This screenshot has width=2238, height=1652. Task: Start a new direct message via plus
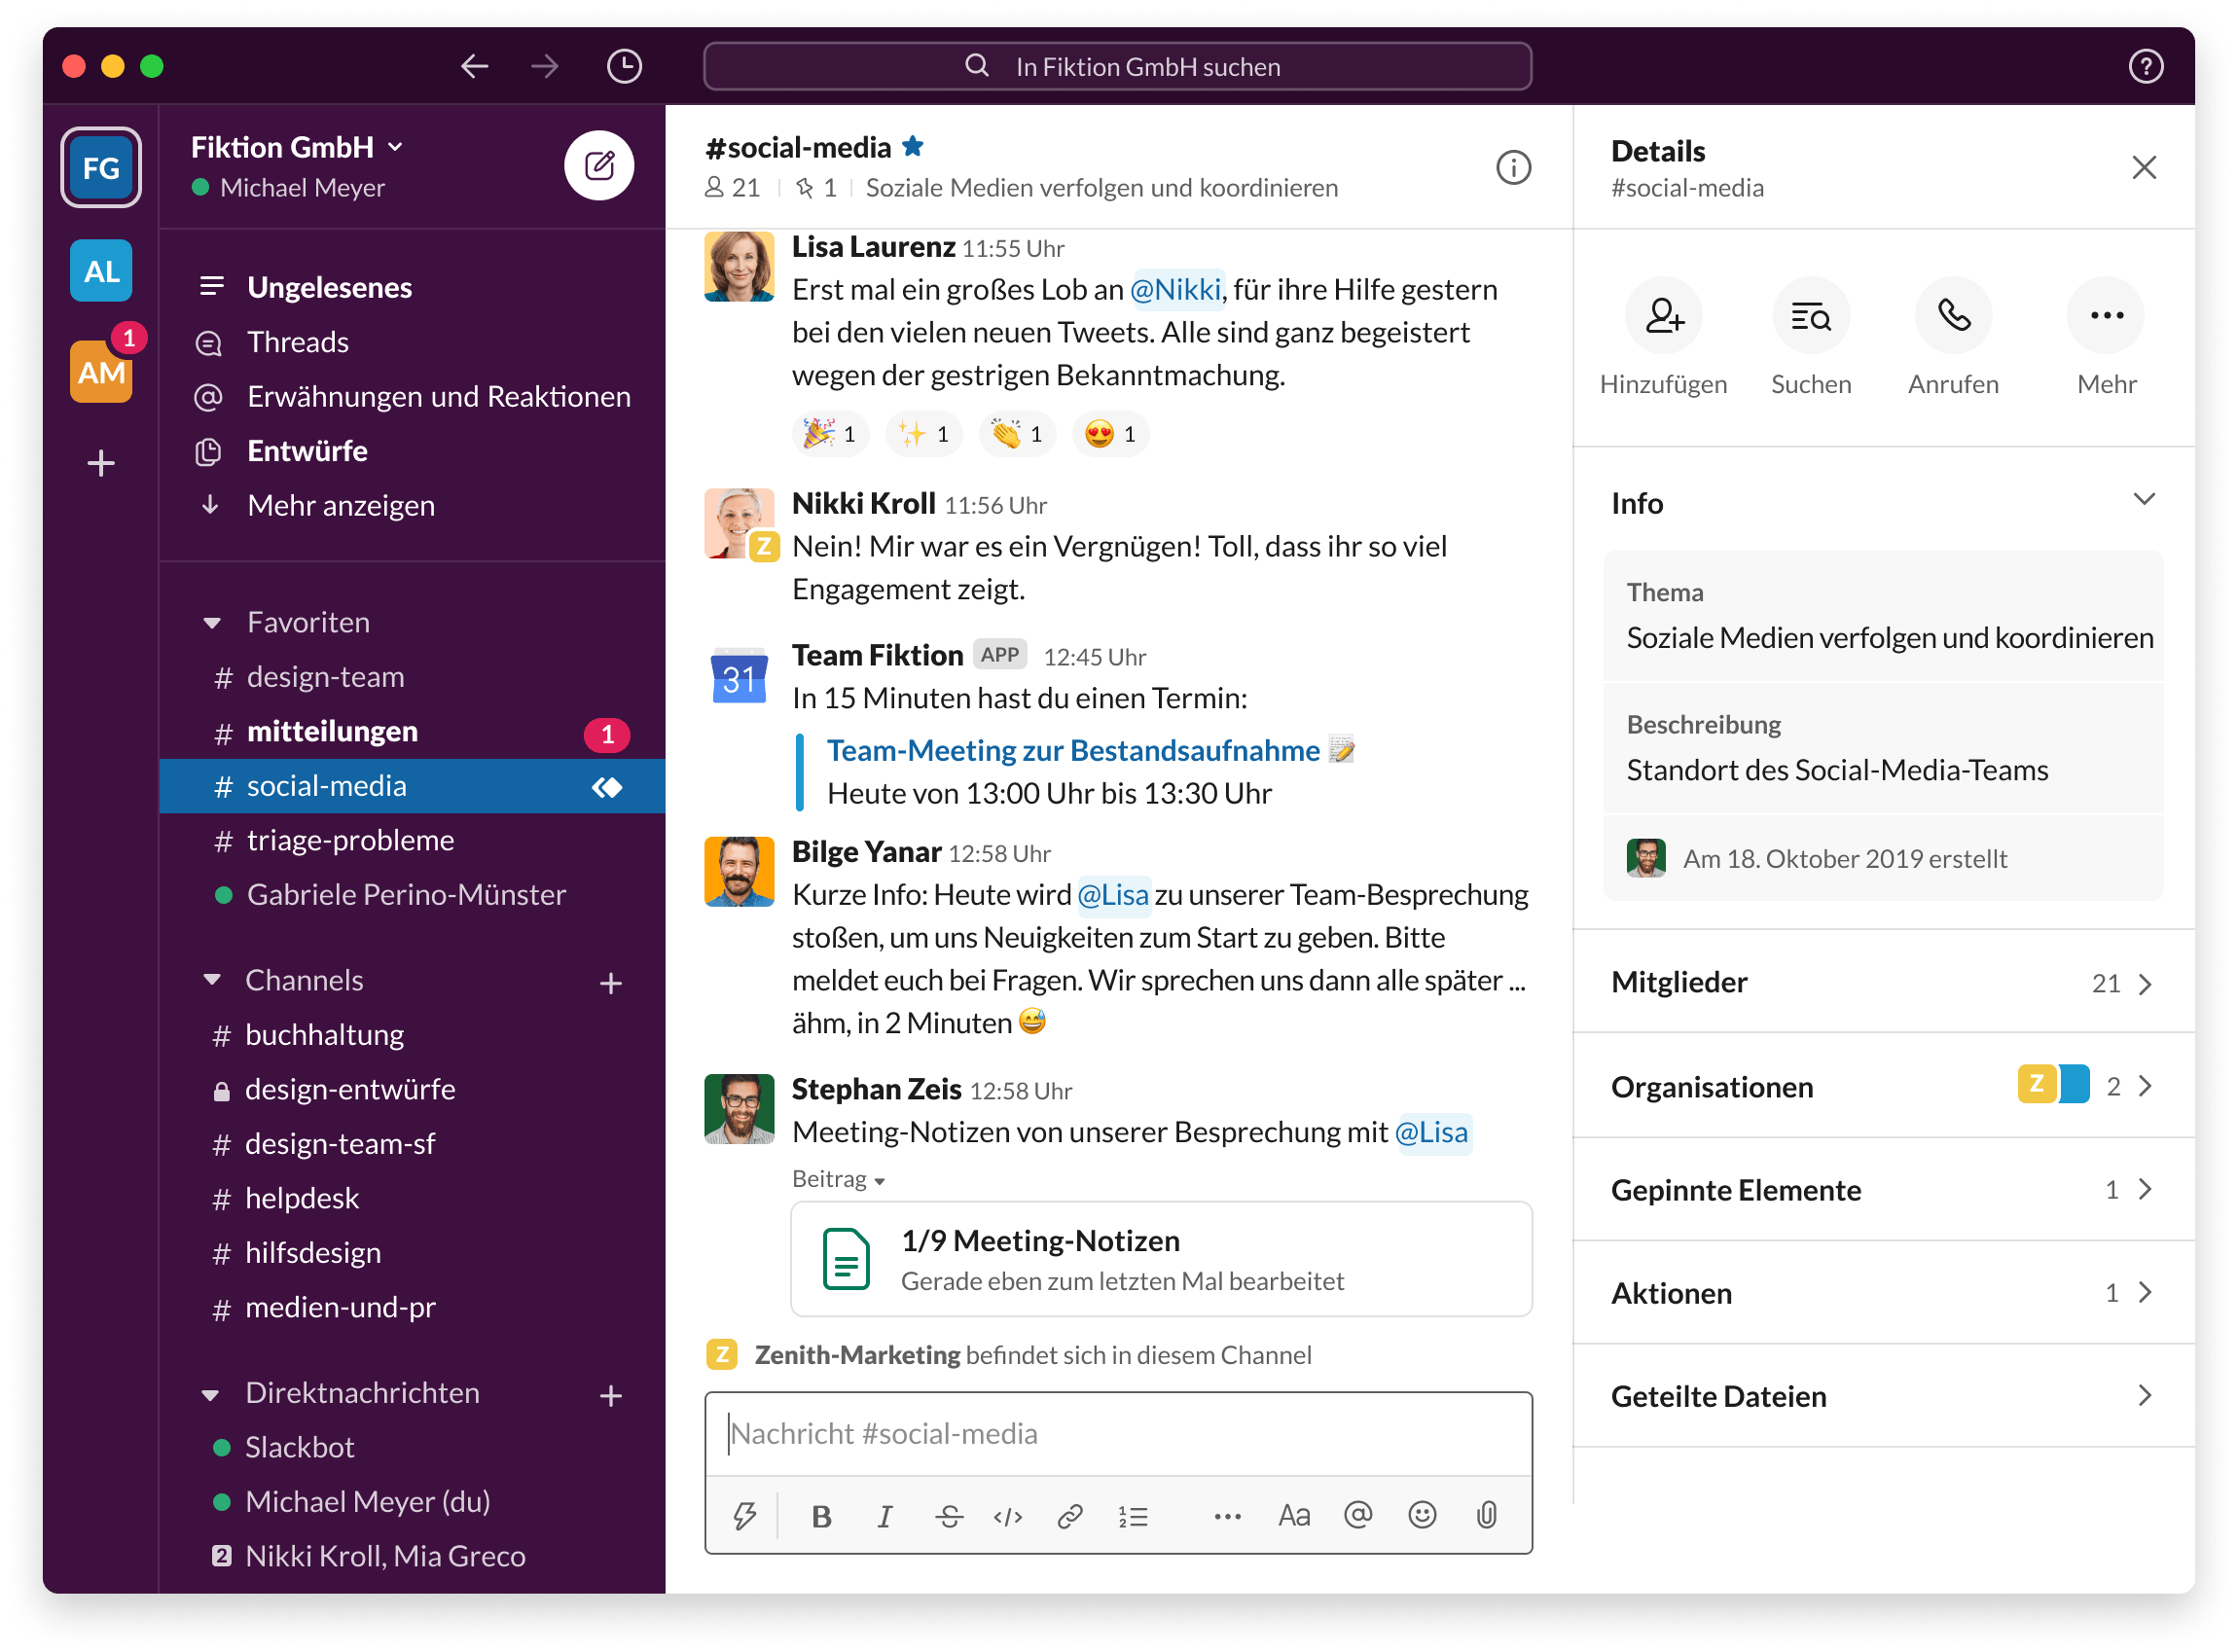click(611, 1396)
